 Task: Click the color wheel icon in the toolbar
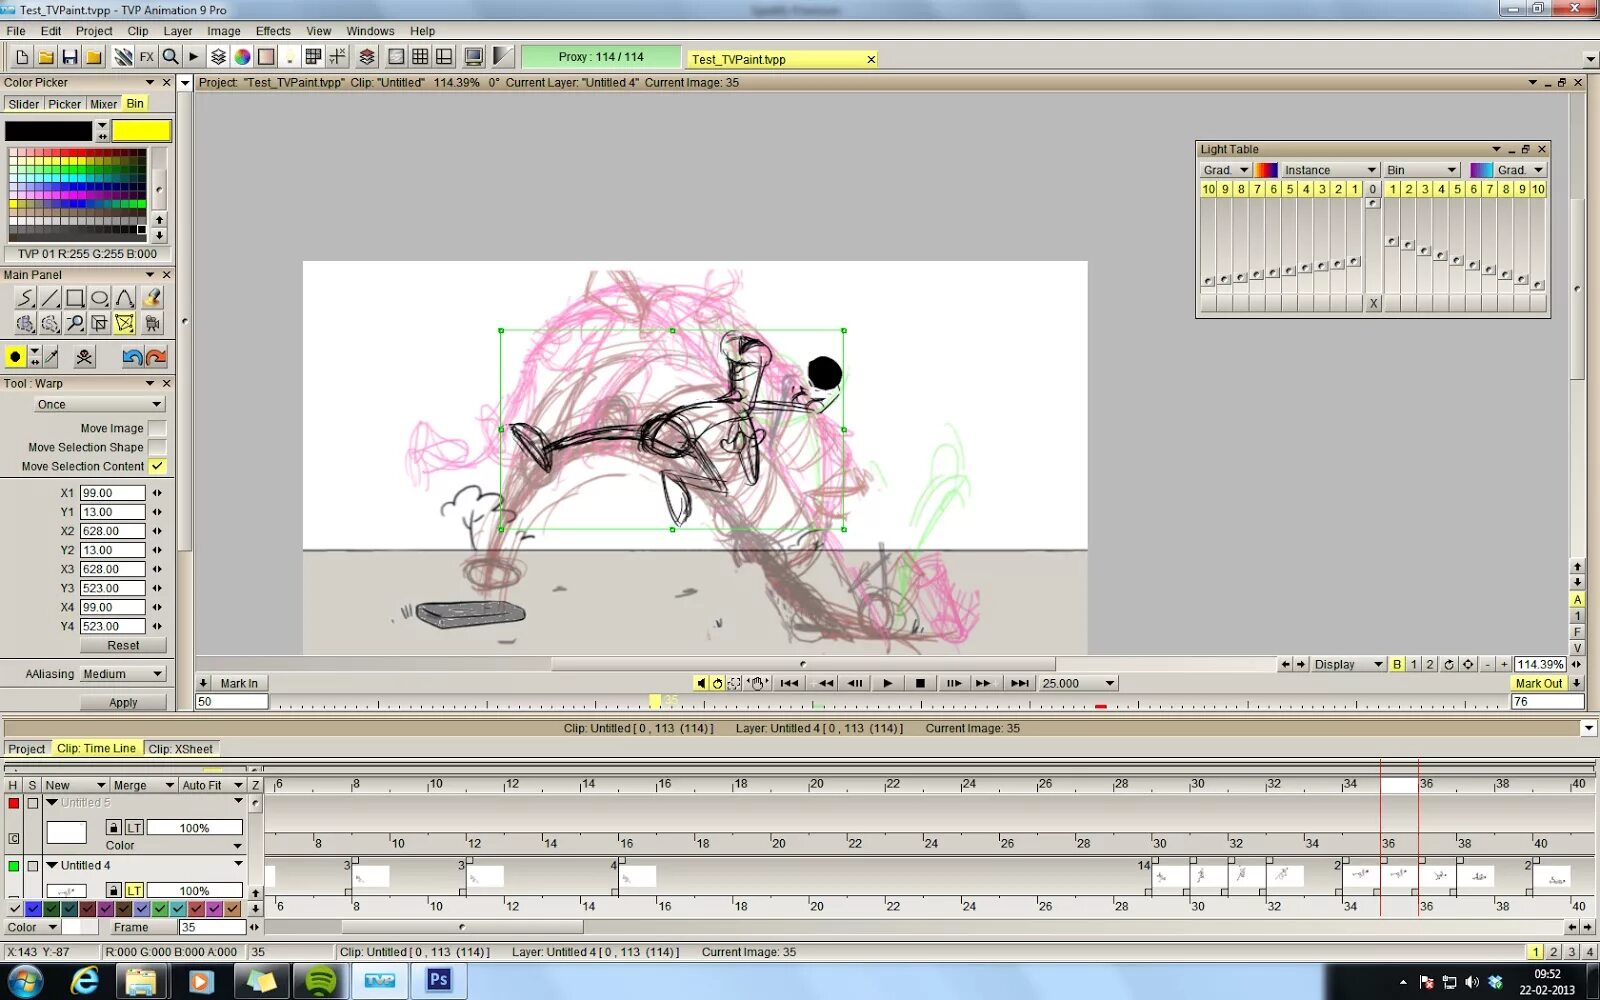[242, 57]
